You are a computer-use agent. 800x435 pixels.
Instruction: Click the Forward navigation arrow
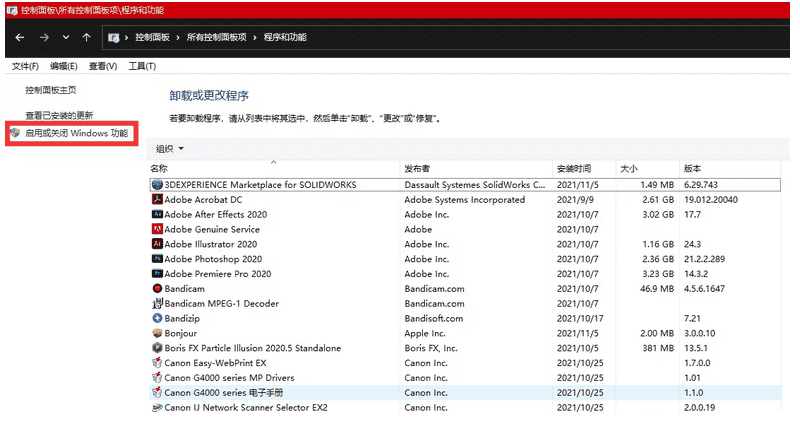(x=44, y=37)
